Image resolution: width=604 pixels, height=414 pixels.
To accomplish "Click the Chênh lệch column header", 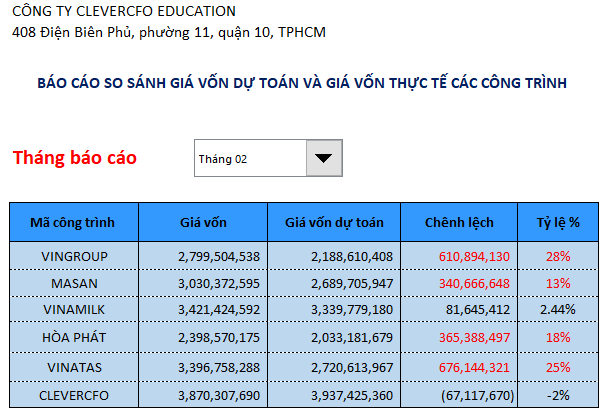I will click(458, 222).
